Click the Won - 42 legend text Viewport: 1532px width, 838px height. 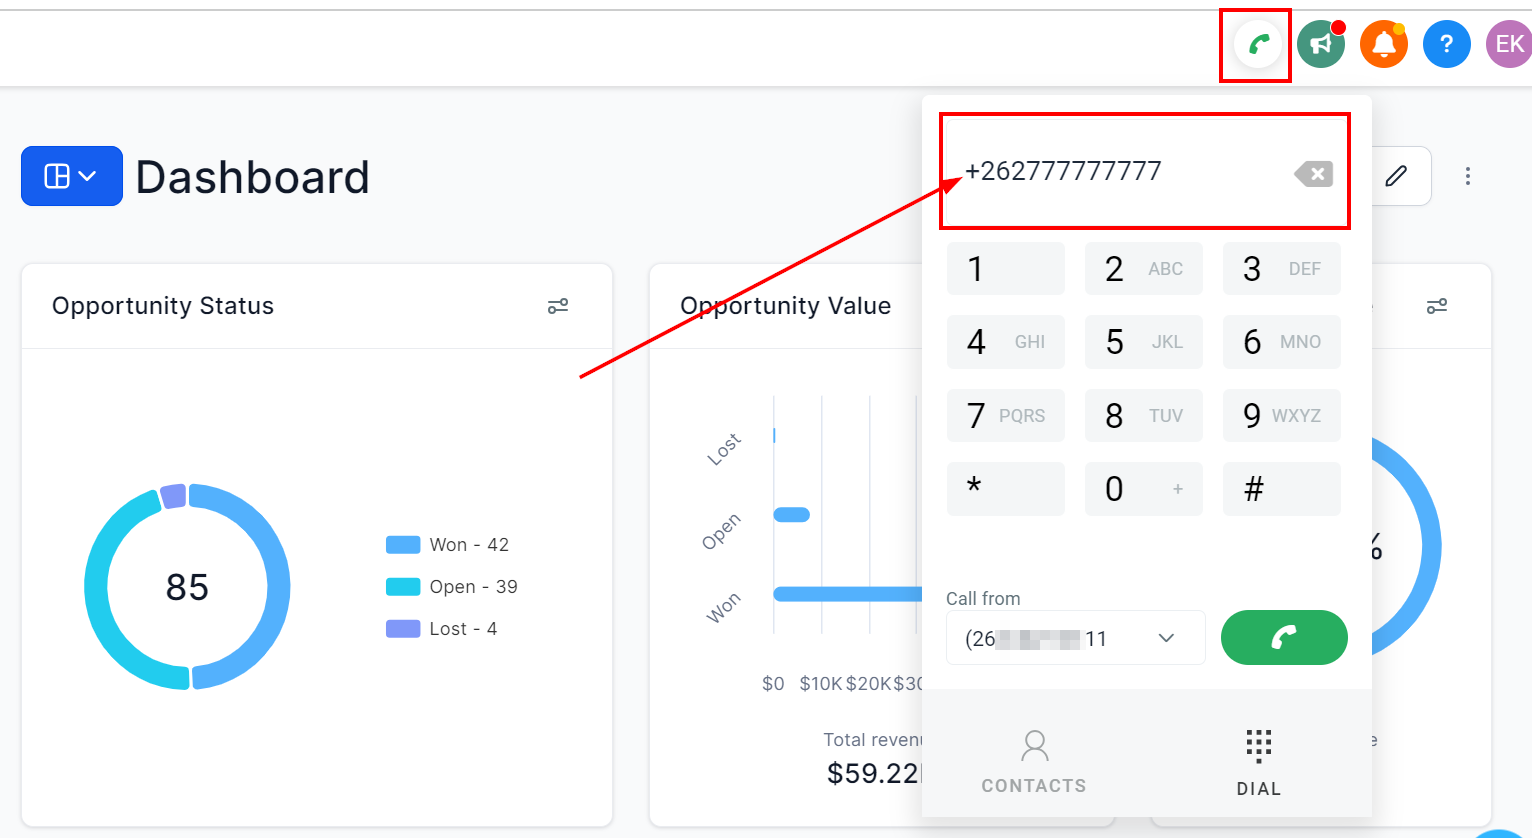pos(469,545)
